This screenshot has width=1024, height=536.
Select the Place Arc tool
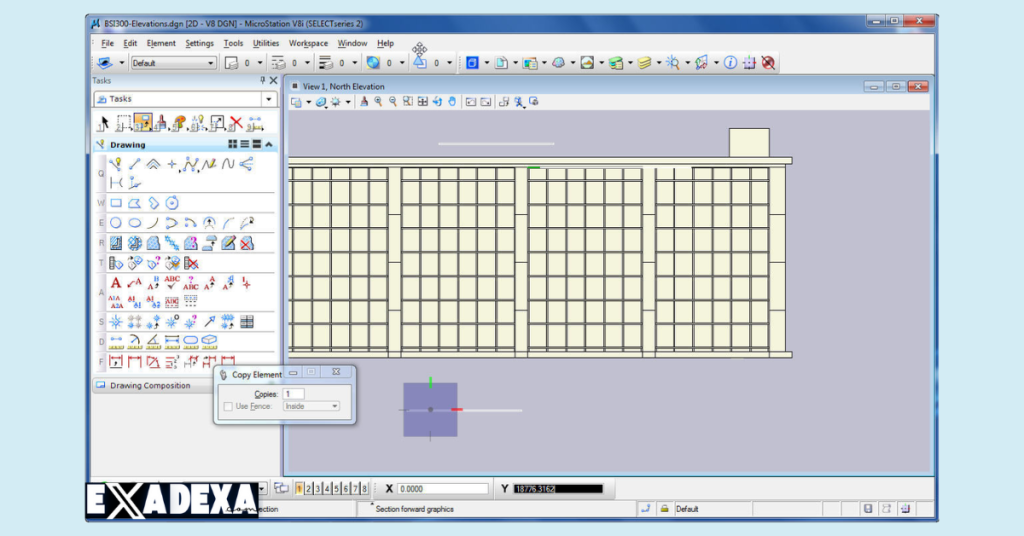coord(153,223)
